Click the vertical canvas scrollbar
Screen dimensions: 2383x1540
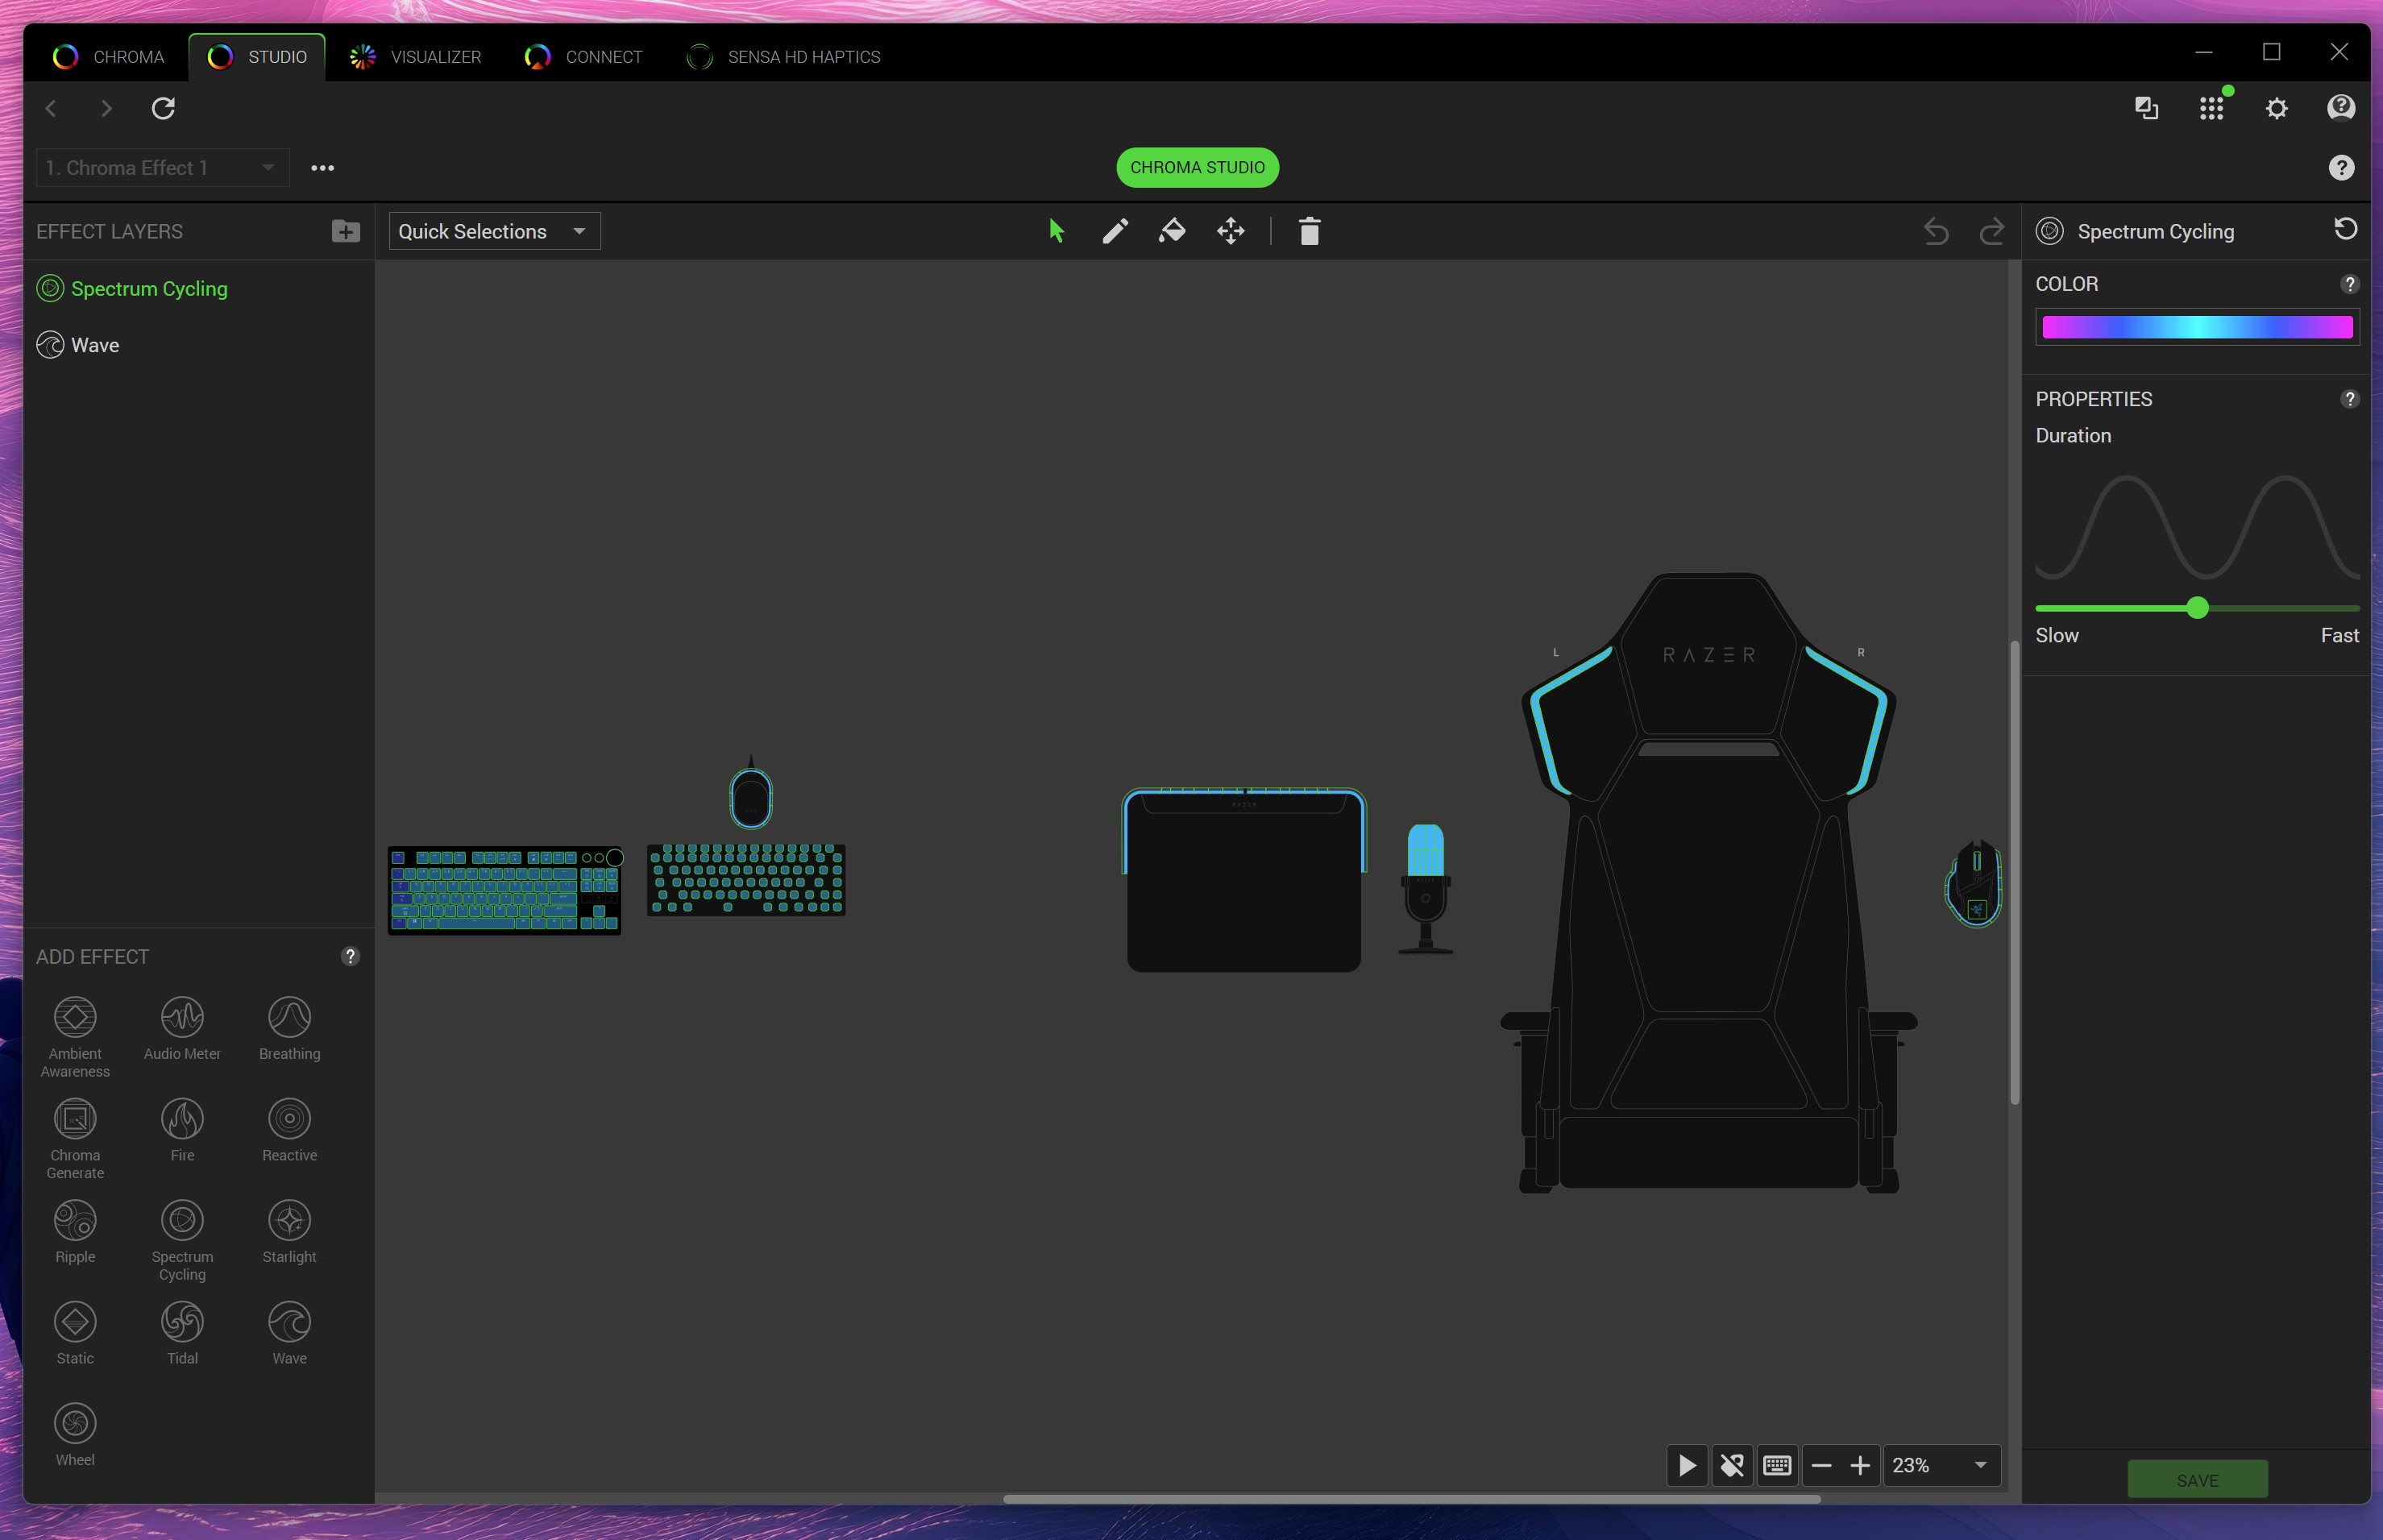tap(2014, 872)
